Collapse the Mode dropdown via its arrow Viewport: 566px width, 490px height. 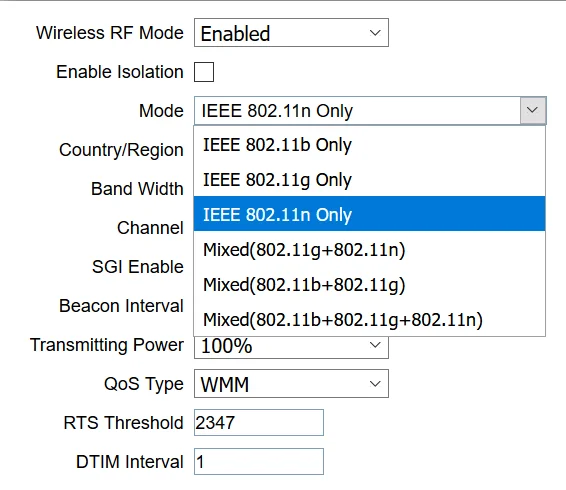[533, 110]
